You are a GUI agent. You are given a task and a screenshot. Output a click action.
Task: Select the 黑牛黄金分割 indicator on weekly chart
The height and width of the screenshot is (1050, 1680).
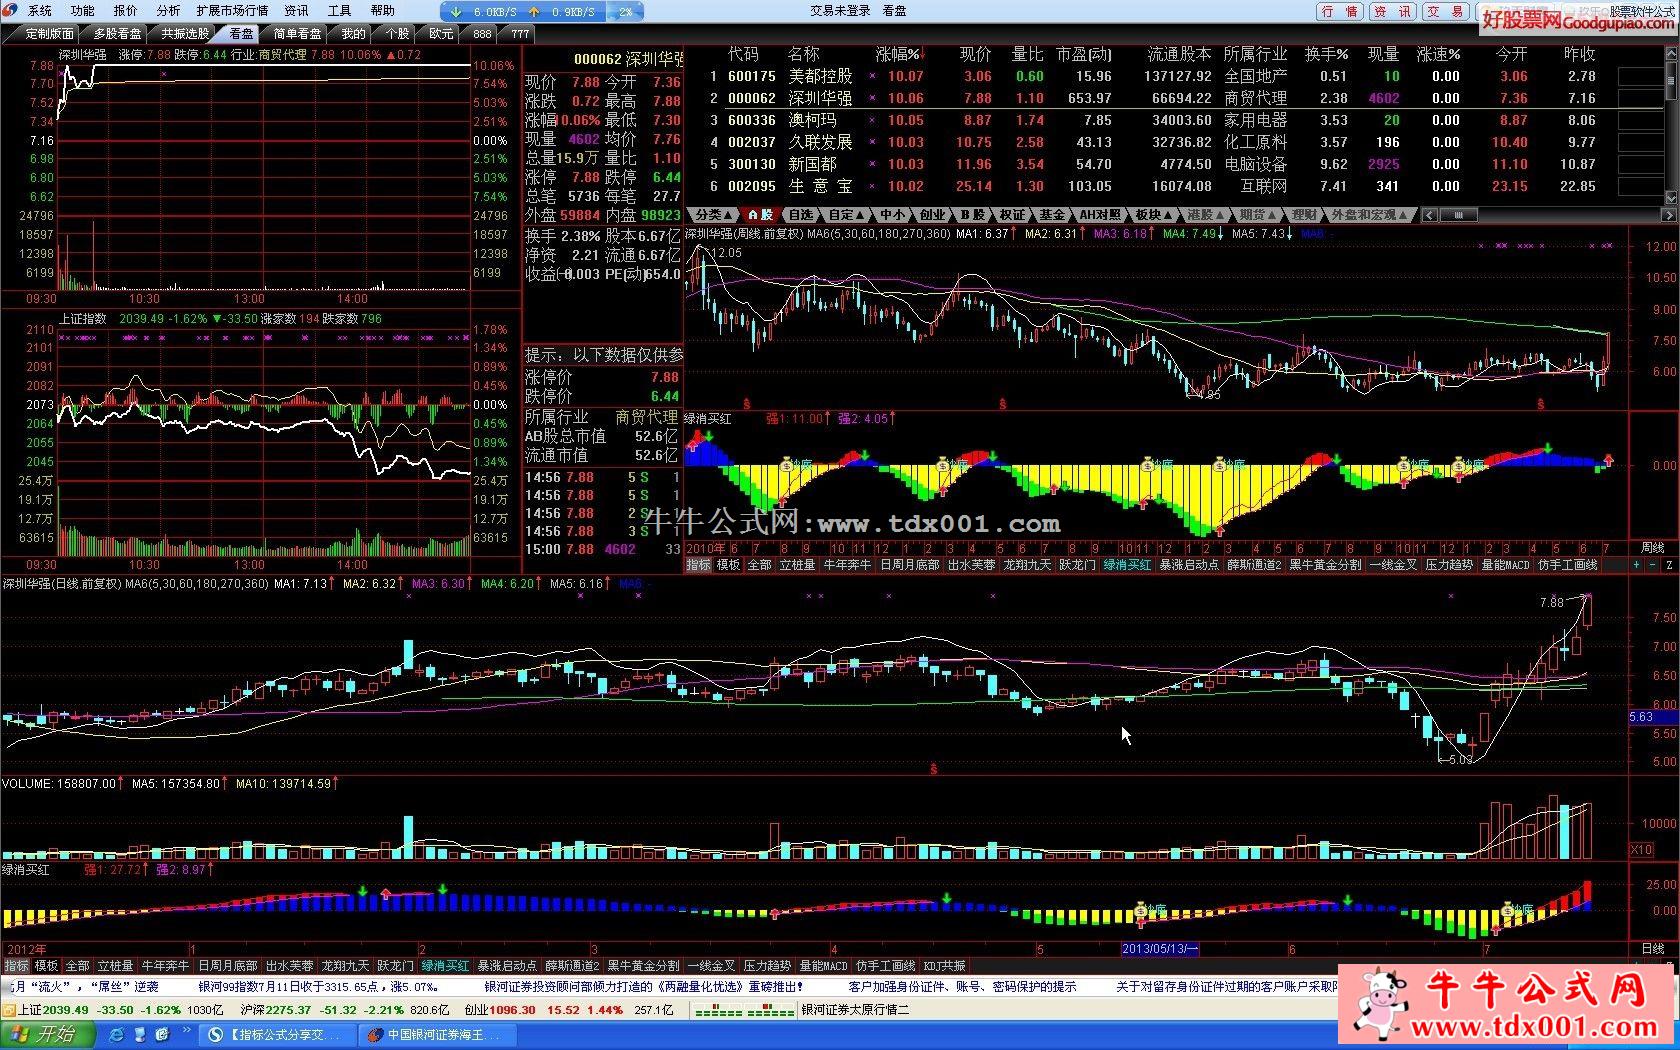pos(1325,565)
